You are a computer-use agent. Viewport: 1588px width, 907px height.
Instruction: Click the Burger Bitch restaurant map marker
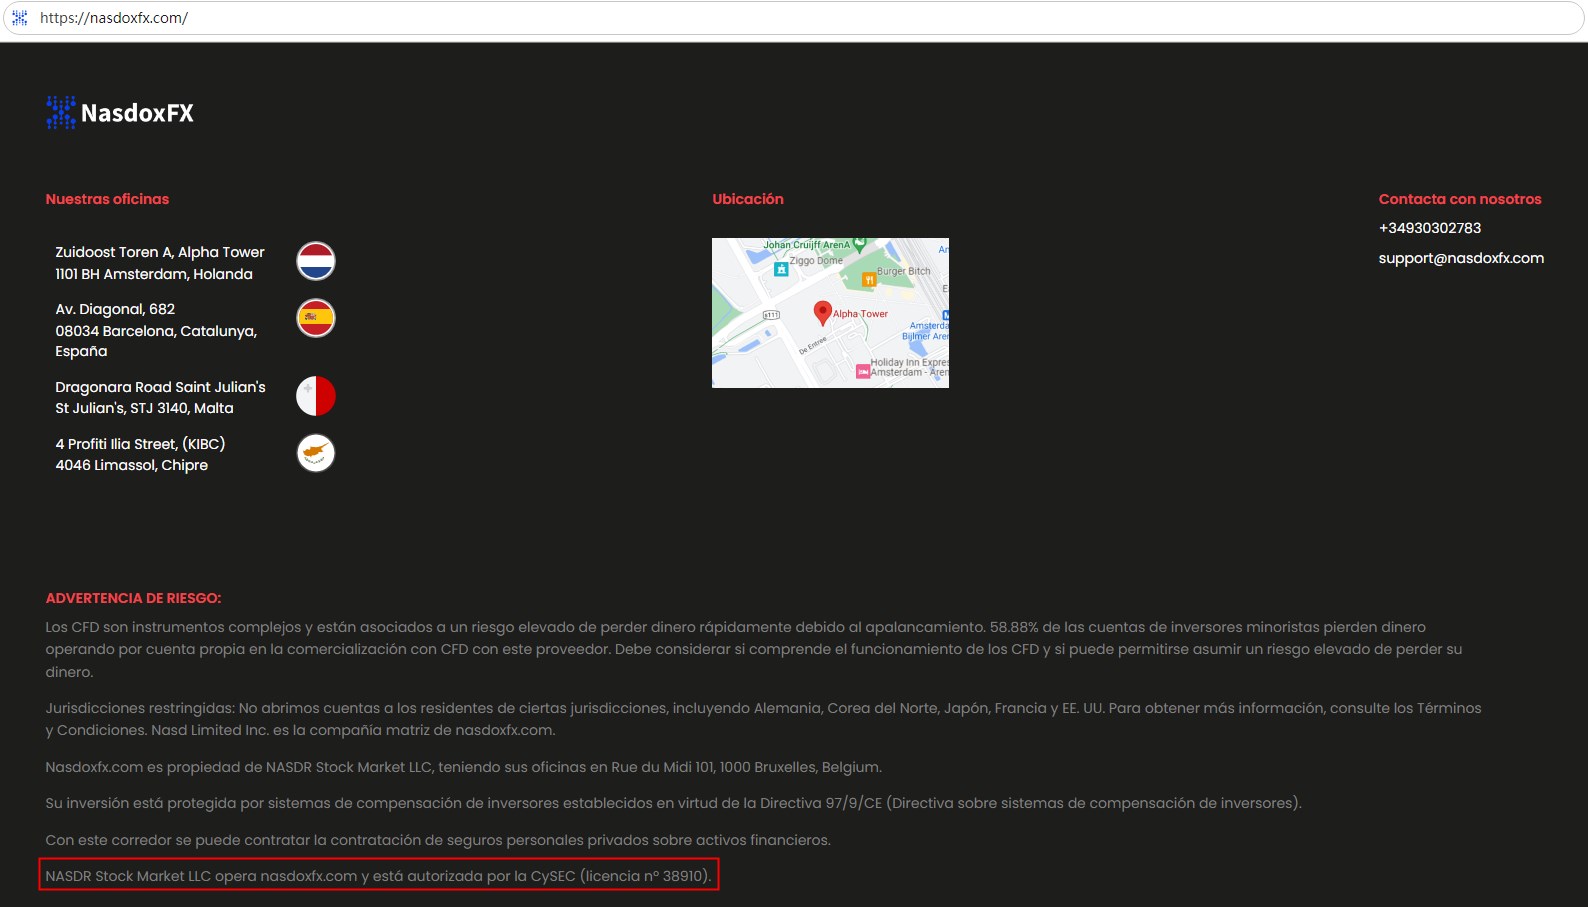point(869,280)
